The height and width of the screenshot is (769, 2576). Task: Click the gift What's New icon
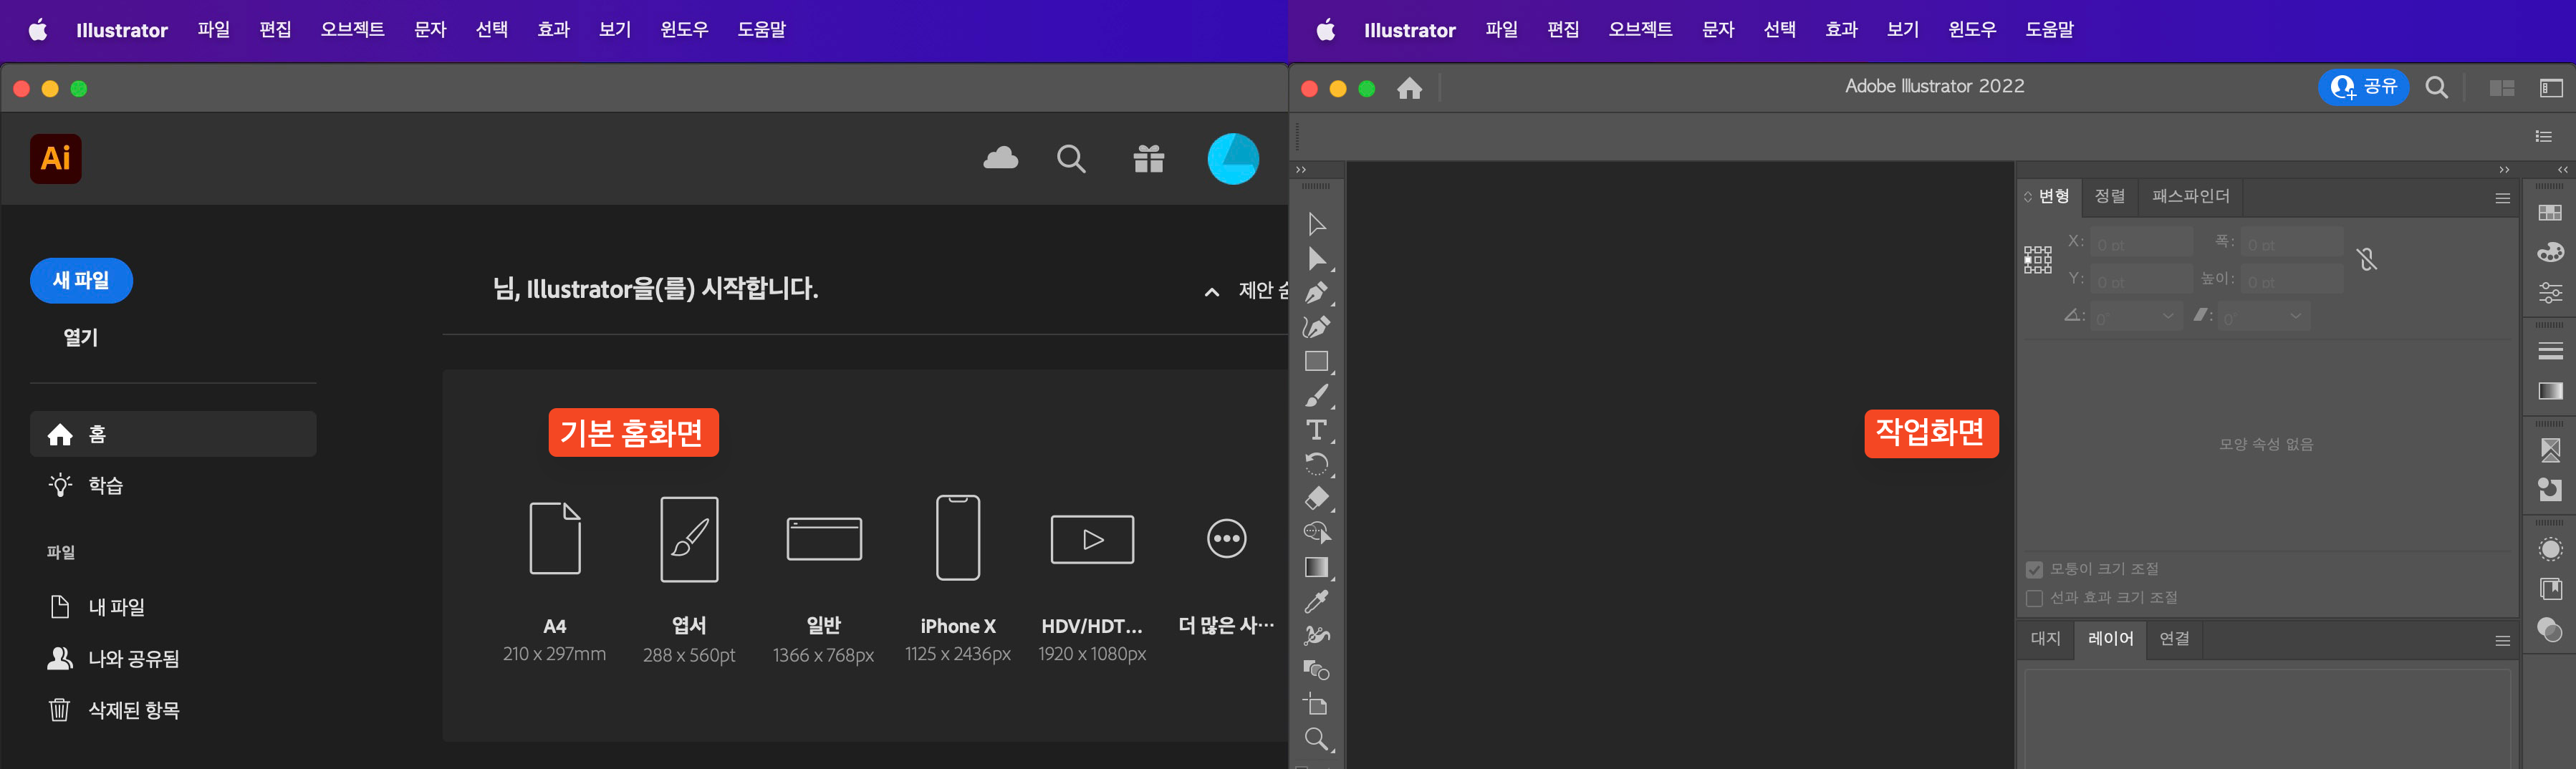coord(1148,158)
